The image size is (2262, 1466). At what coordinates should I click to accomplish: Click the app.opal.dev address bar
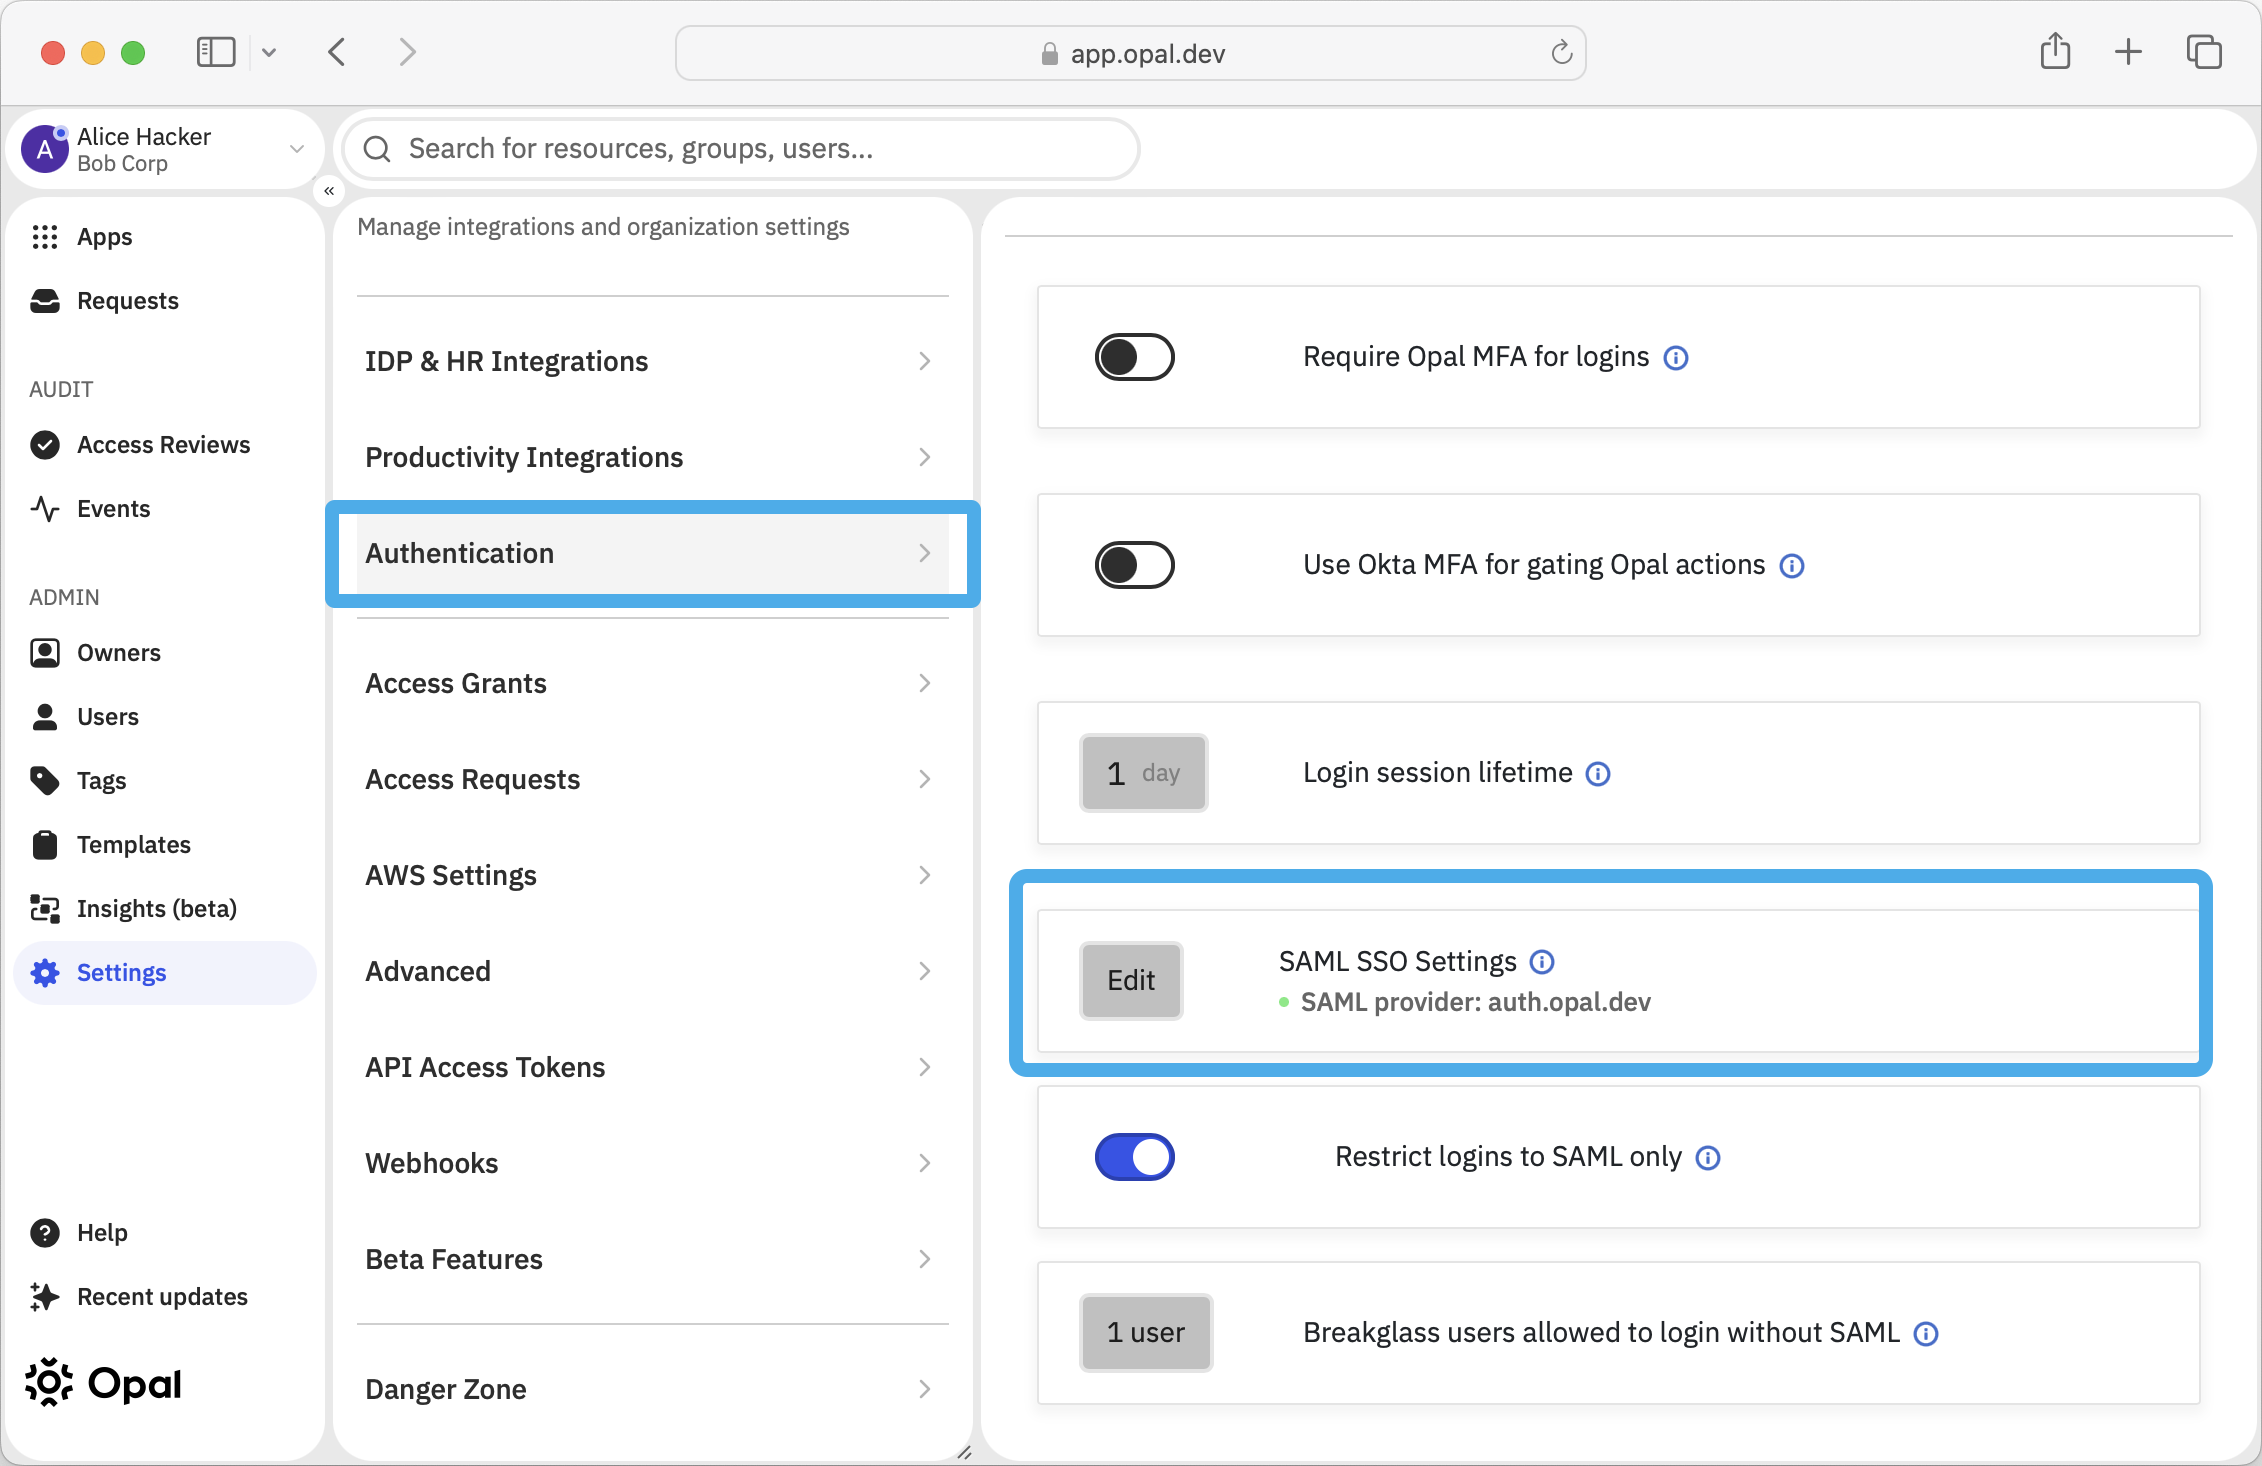1131,53
